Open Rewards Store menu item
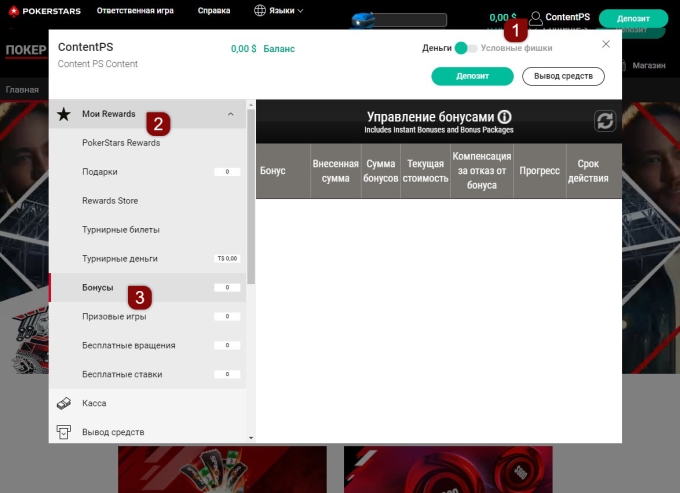680x493 pixels. [147, 201]
